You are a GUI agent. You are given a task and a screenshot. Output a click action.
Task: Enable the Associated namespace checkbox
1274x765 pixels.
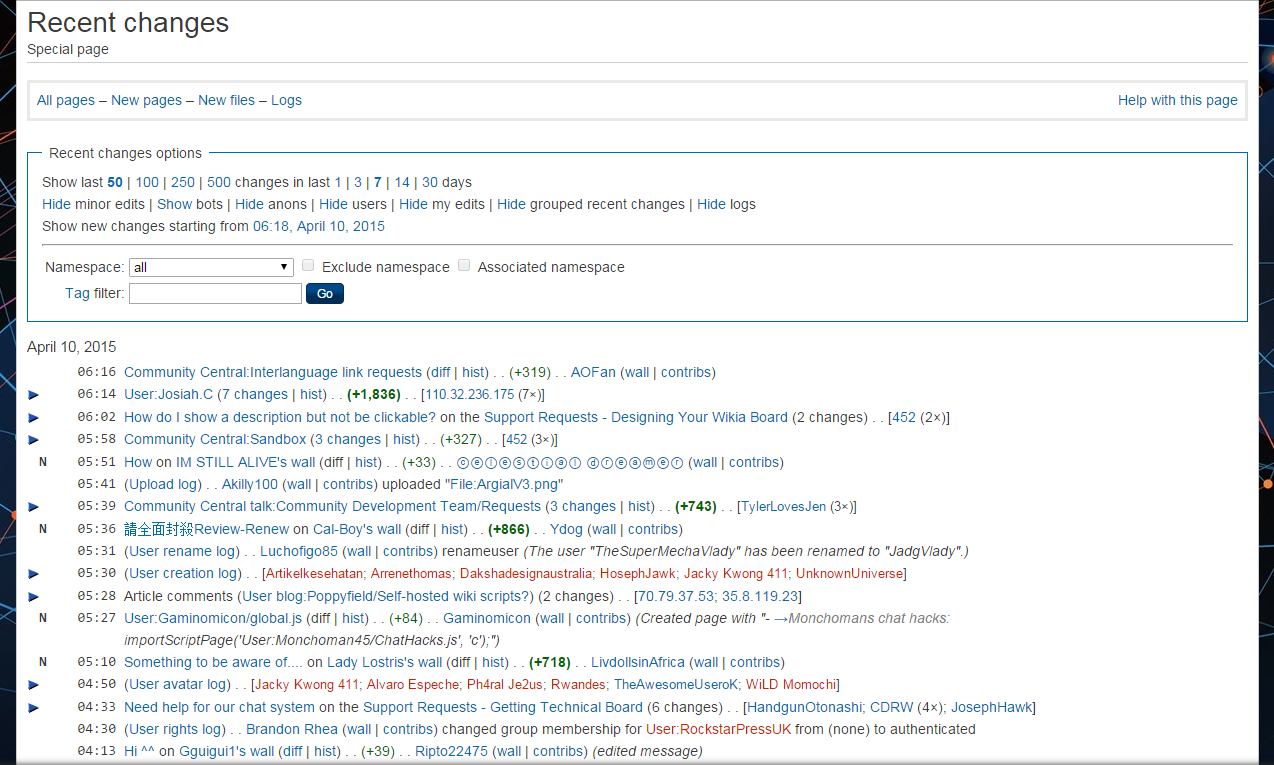[464, 266]
